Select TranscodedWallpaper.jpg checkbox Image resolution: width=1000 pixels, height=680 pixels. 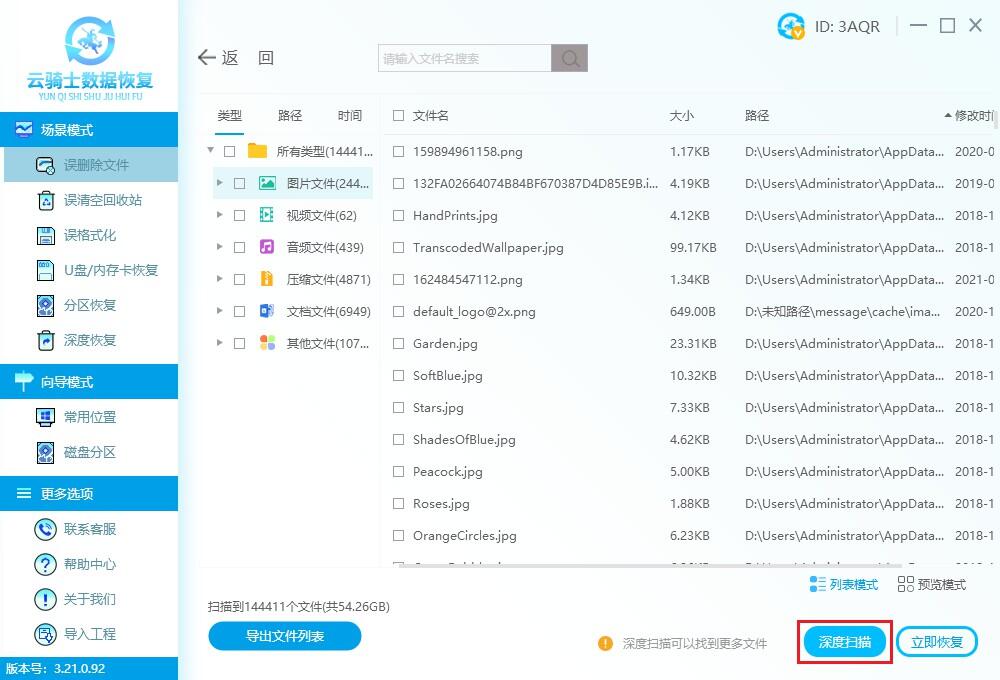coord(399,248)
